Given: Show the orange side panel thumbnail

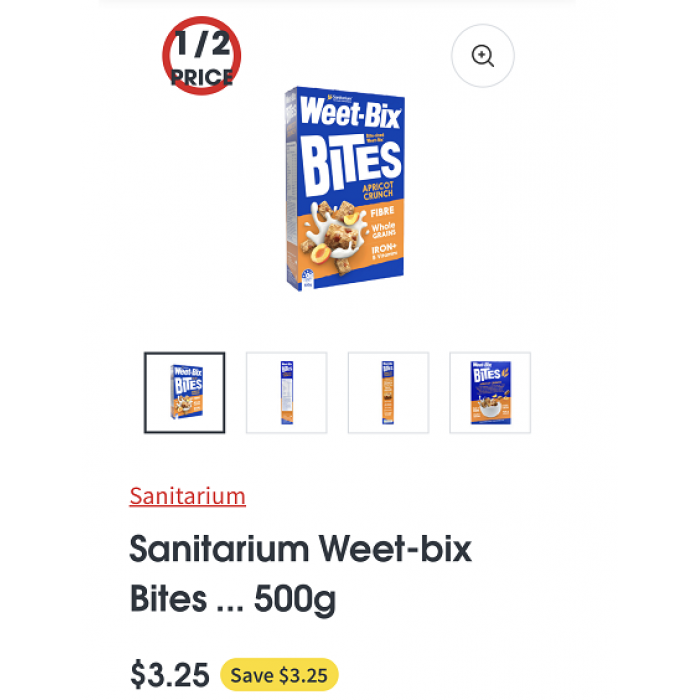Looking at the screenshot, I should coord(388,393).
